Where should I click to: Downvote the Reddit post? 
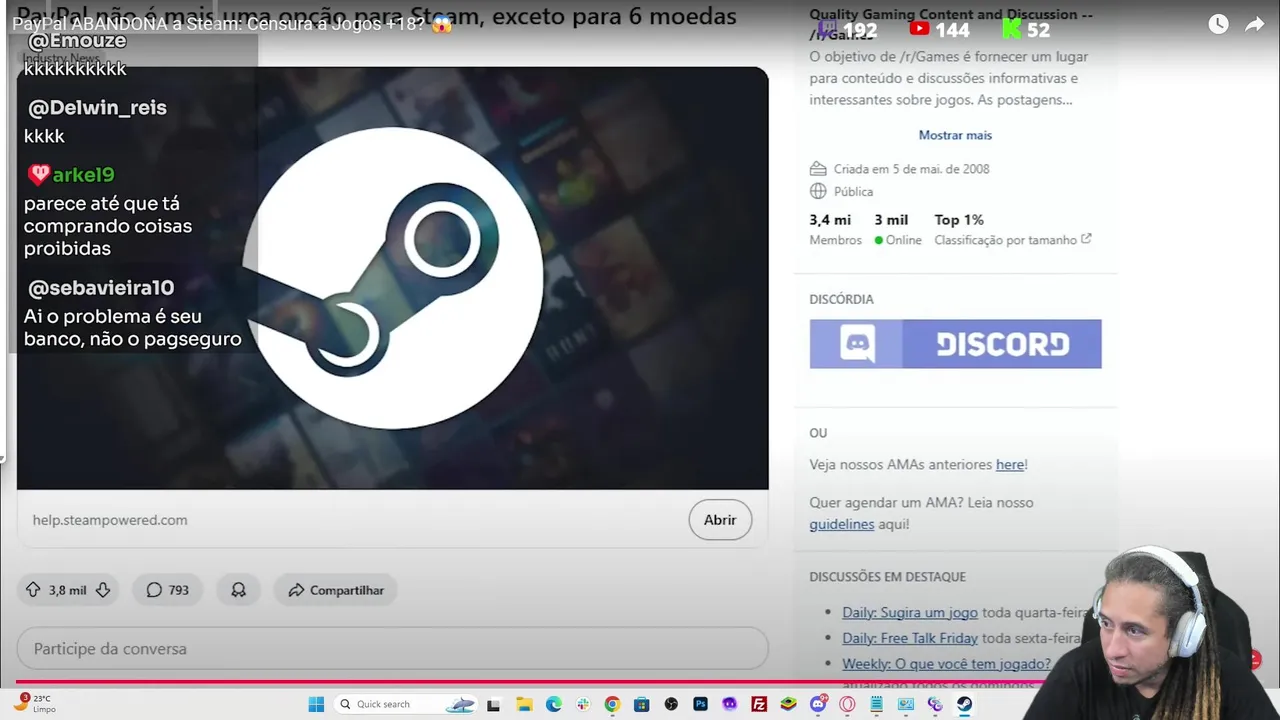point(103,590)
